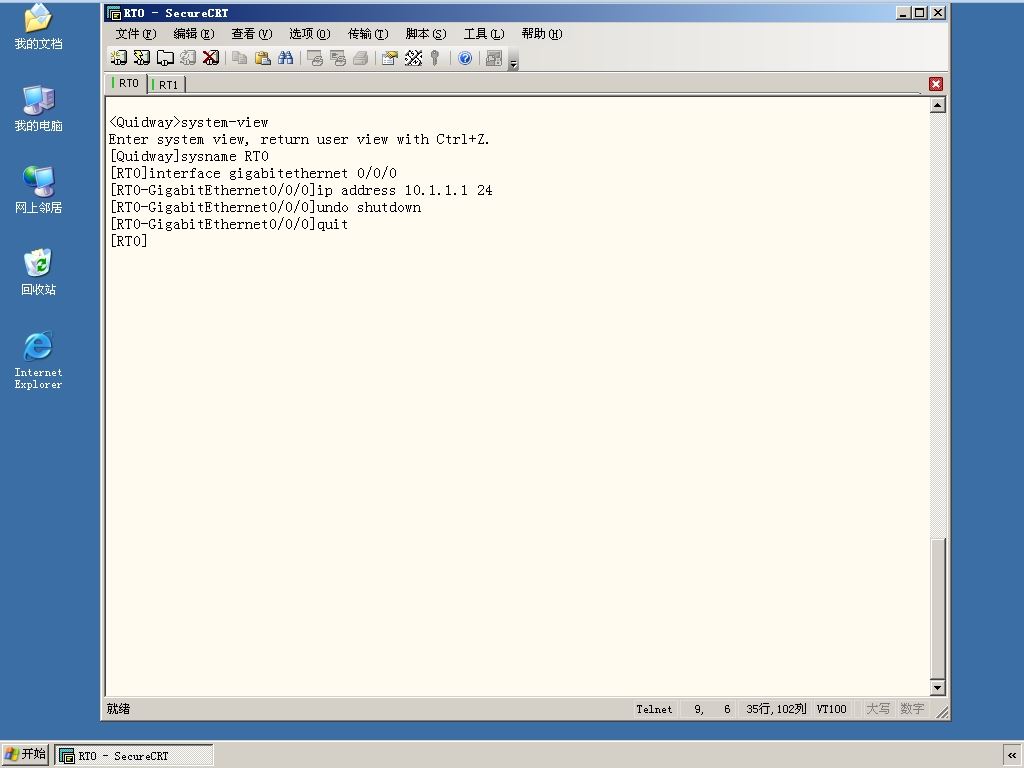Click the terminal scrollbar down arrow
Screen dimensions: 1024x768
(938, 687)
